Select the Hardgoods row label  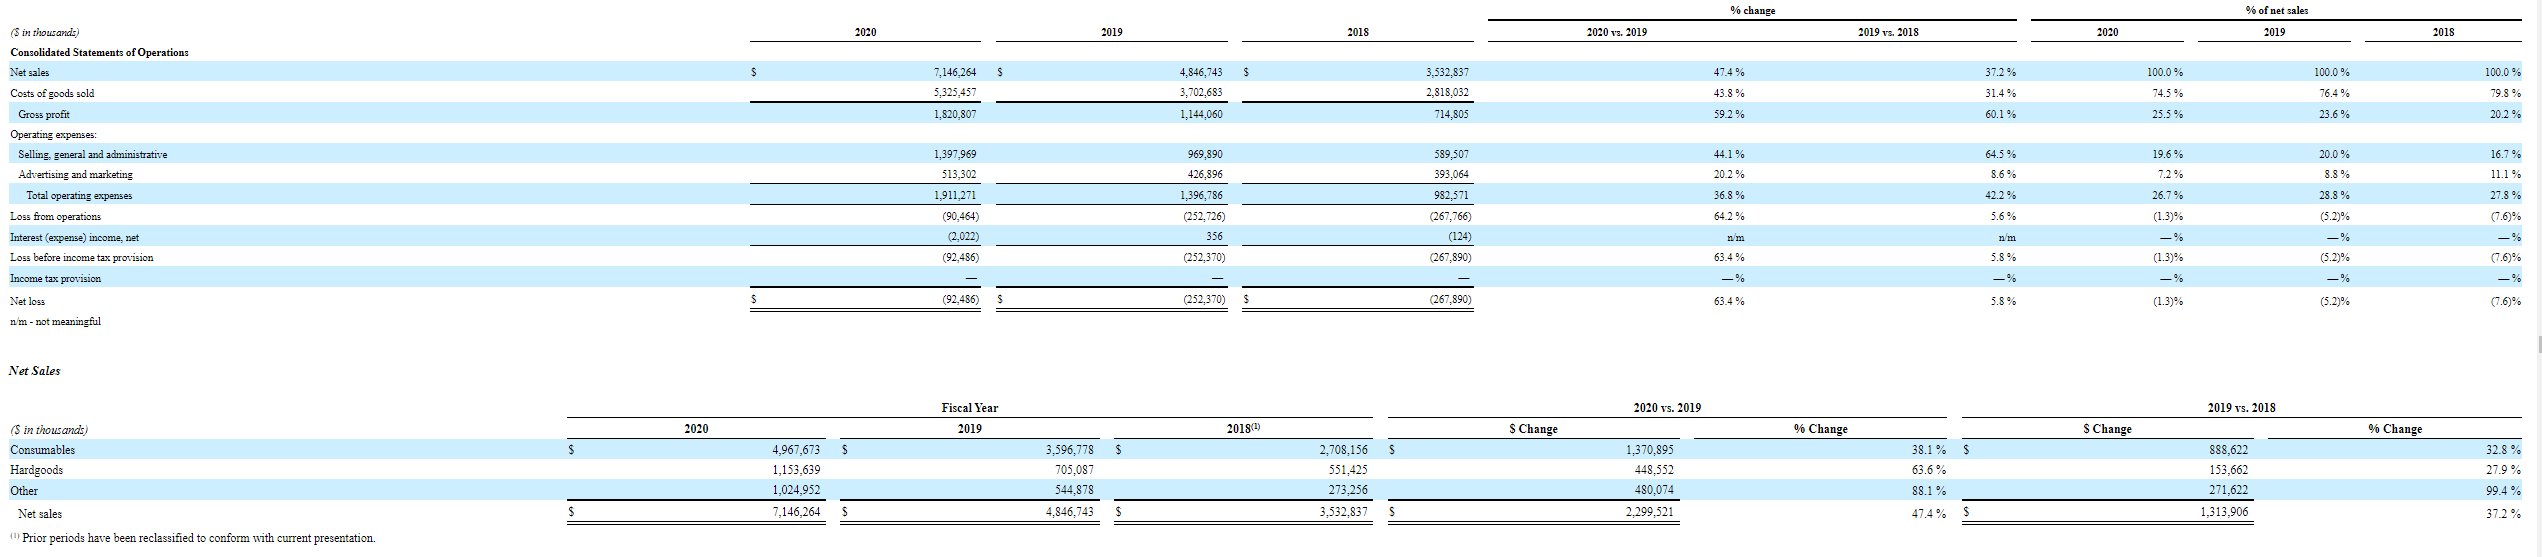coord(37,470)
